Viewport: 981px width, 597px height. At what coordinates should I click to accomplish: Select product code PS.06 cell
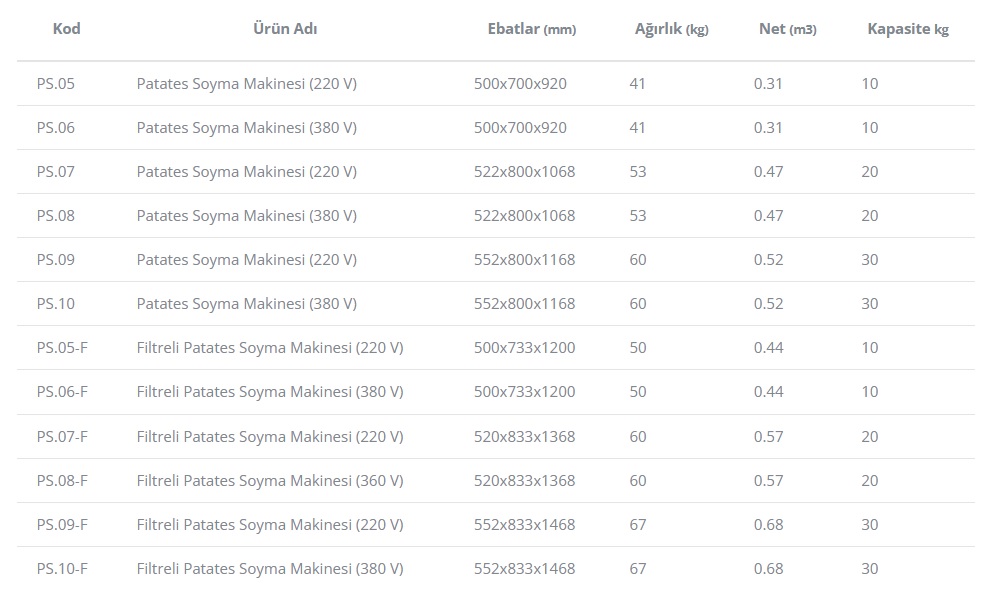(56, 128)
